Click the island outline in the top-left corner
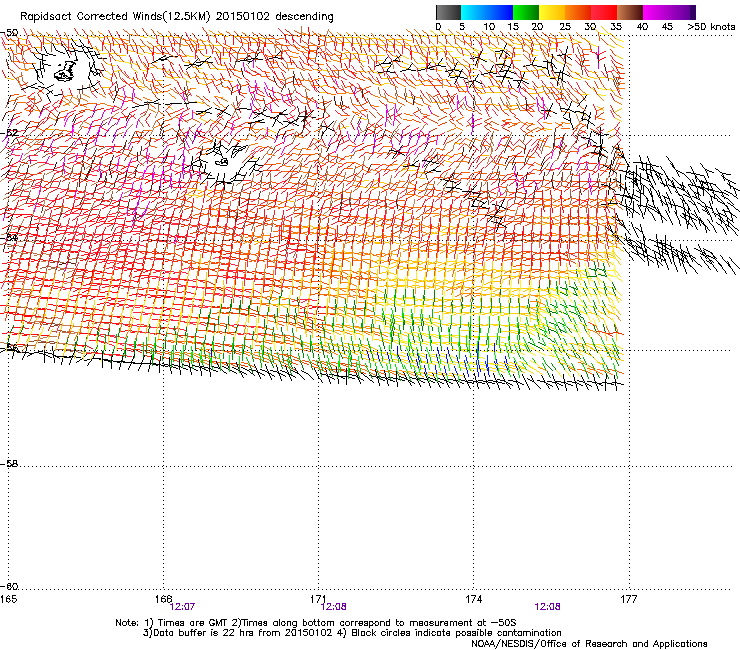The image size is (740, 650). coord(65,71)
